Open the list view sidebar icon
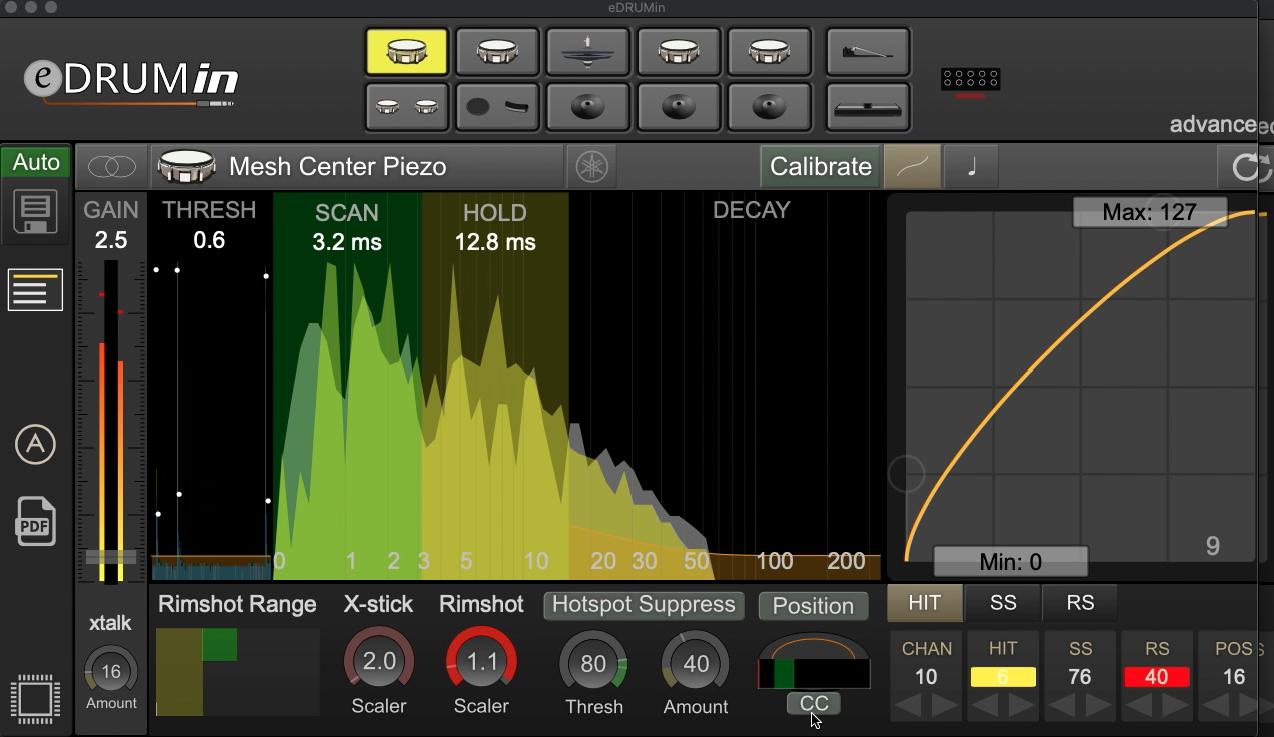This screenshot has height=737, width=1274. click(x=35, y=290)
